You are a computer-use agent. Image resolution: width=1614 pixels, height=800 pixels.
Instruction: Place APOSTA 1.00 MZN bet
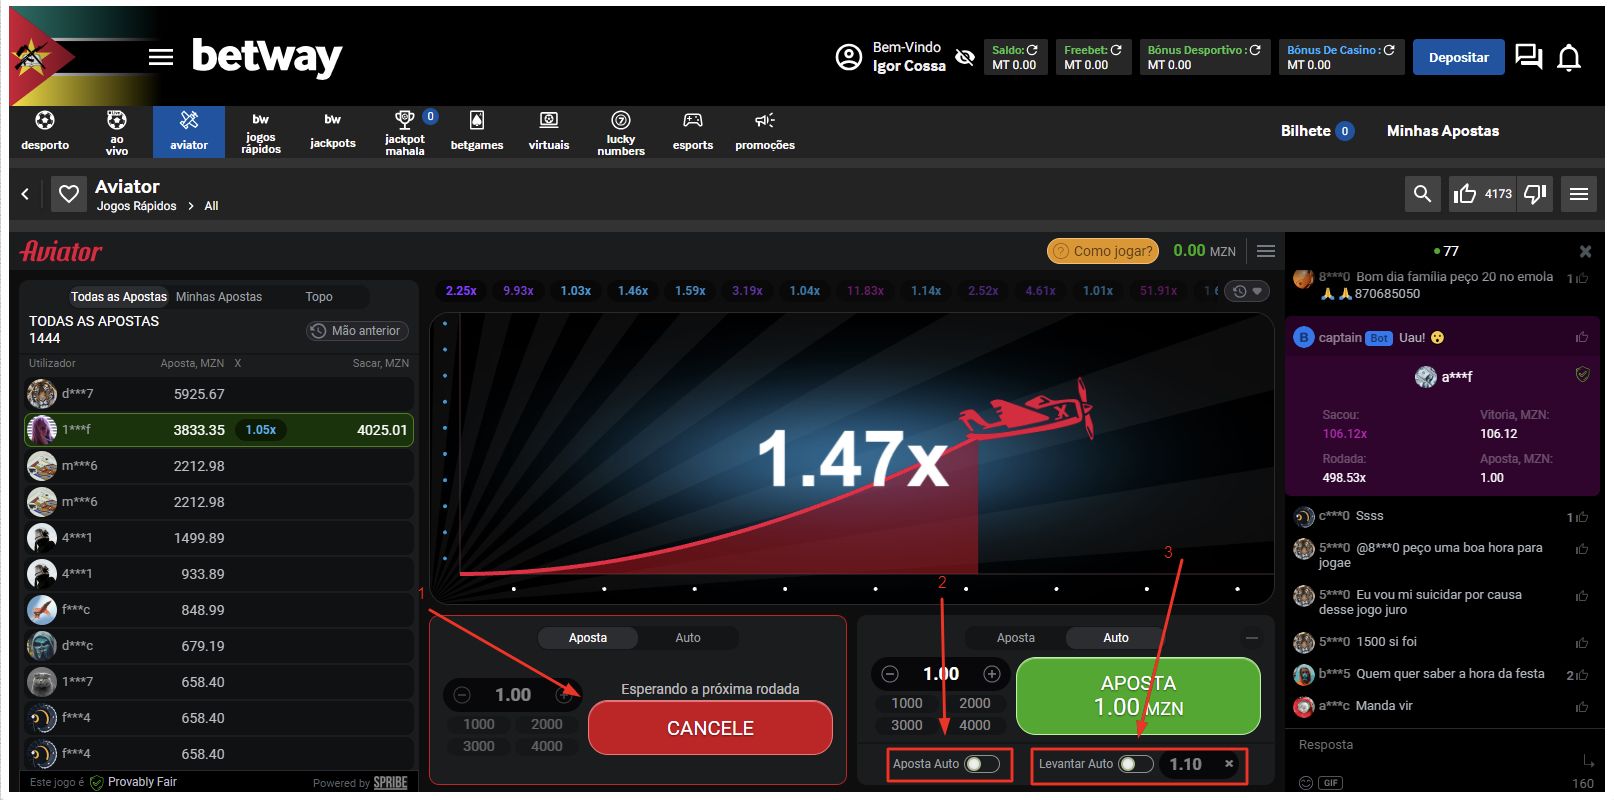click(x=1138, y=696)
